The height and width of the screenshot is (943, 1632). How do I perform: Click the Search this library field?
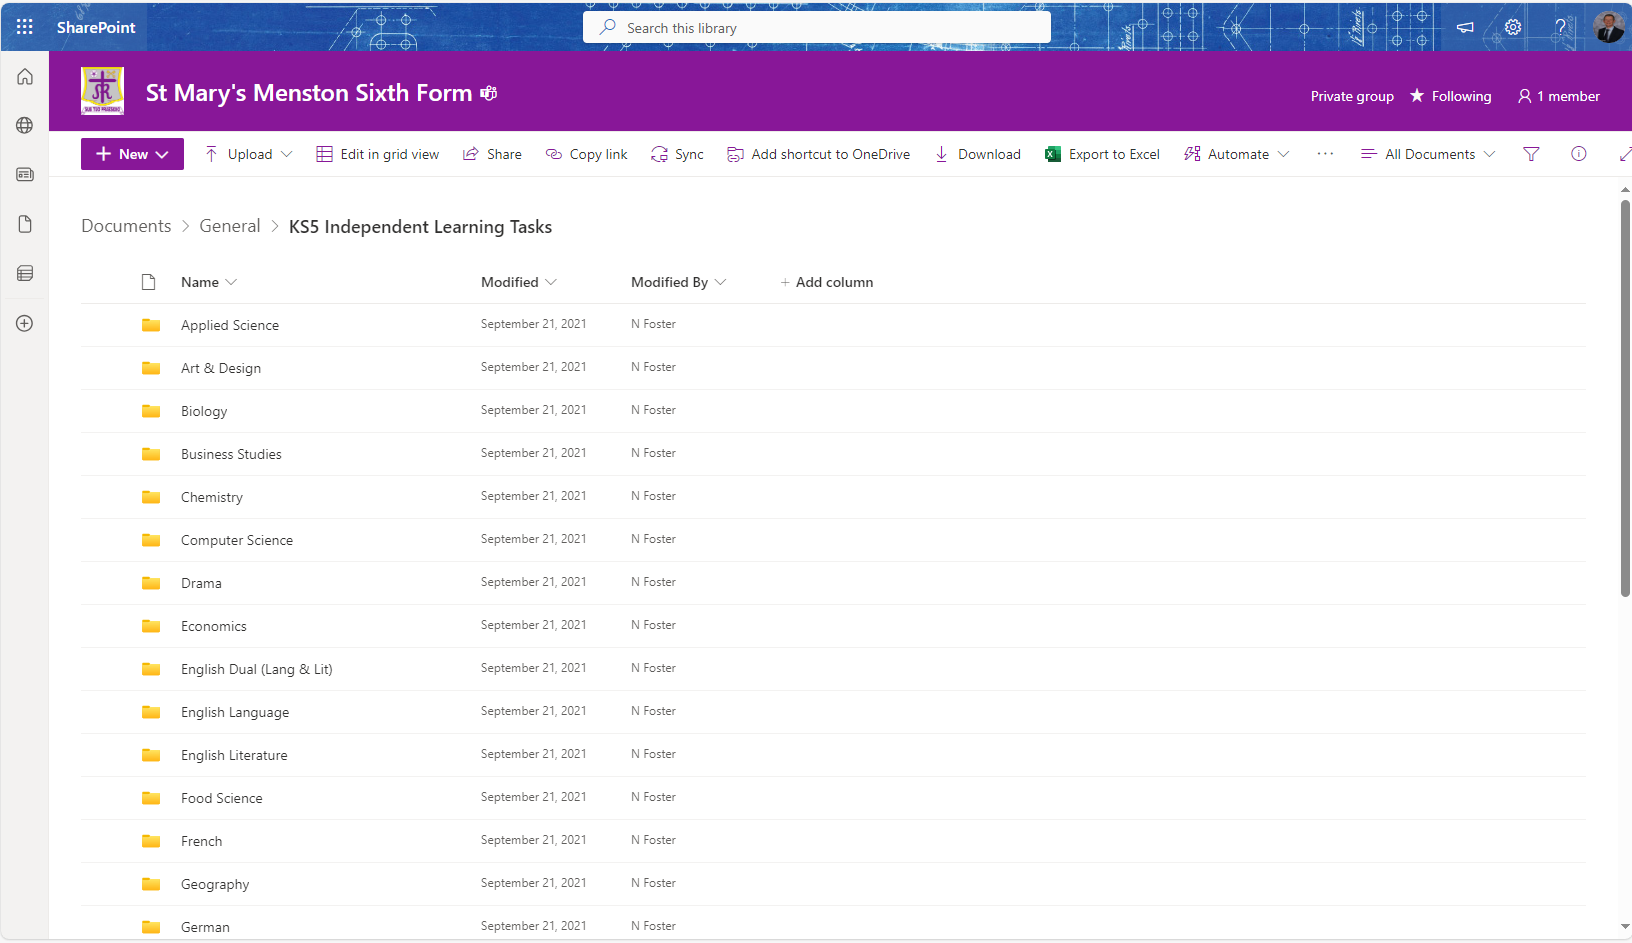817,28
